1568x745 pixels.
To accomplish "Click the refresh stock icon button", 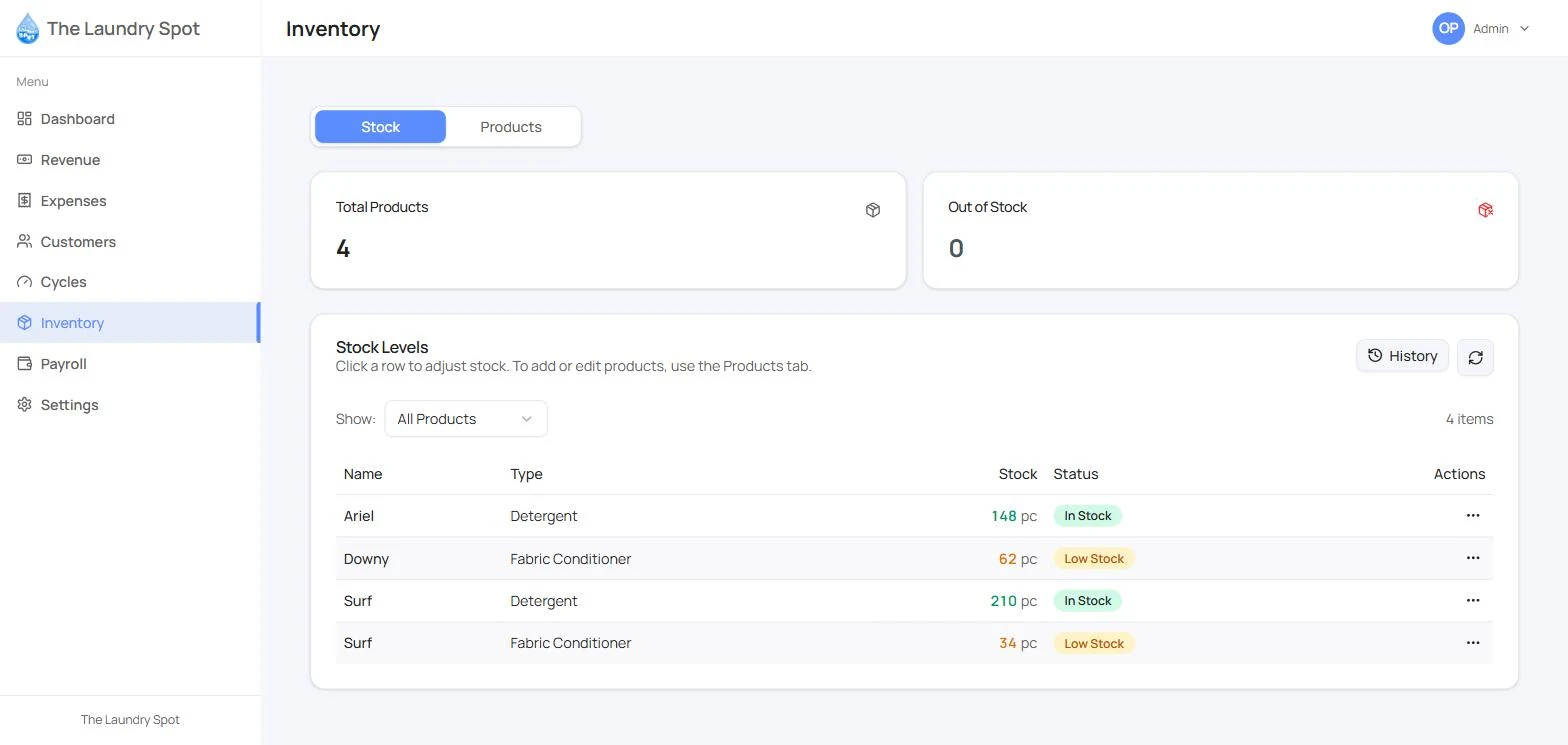I will 1475,357.
